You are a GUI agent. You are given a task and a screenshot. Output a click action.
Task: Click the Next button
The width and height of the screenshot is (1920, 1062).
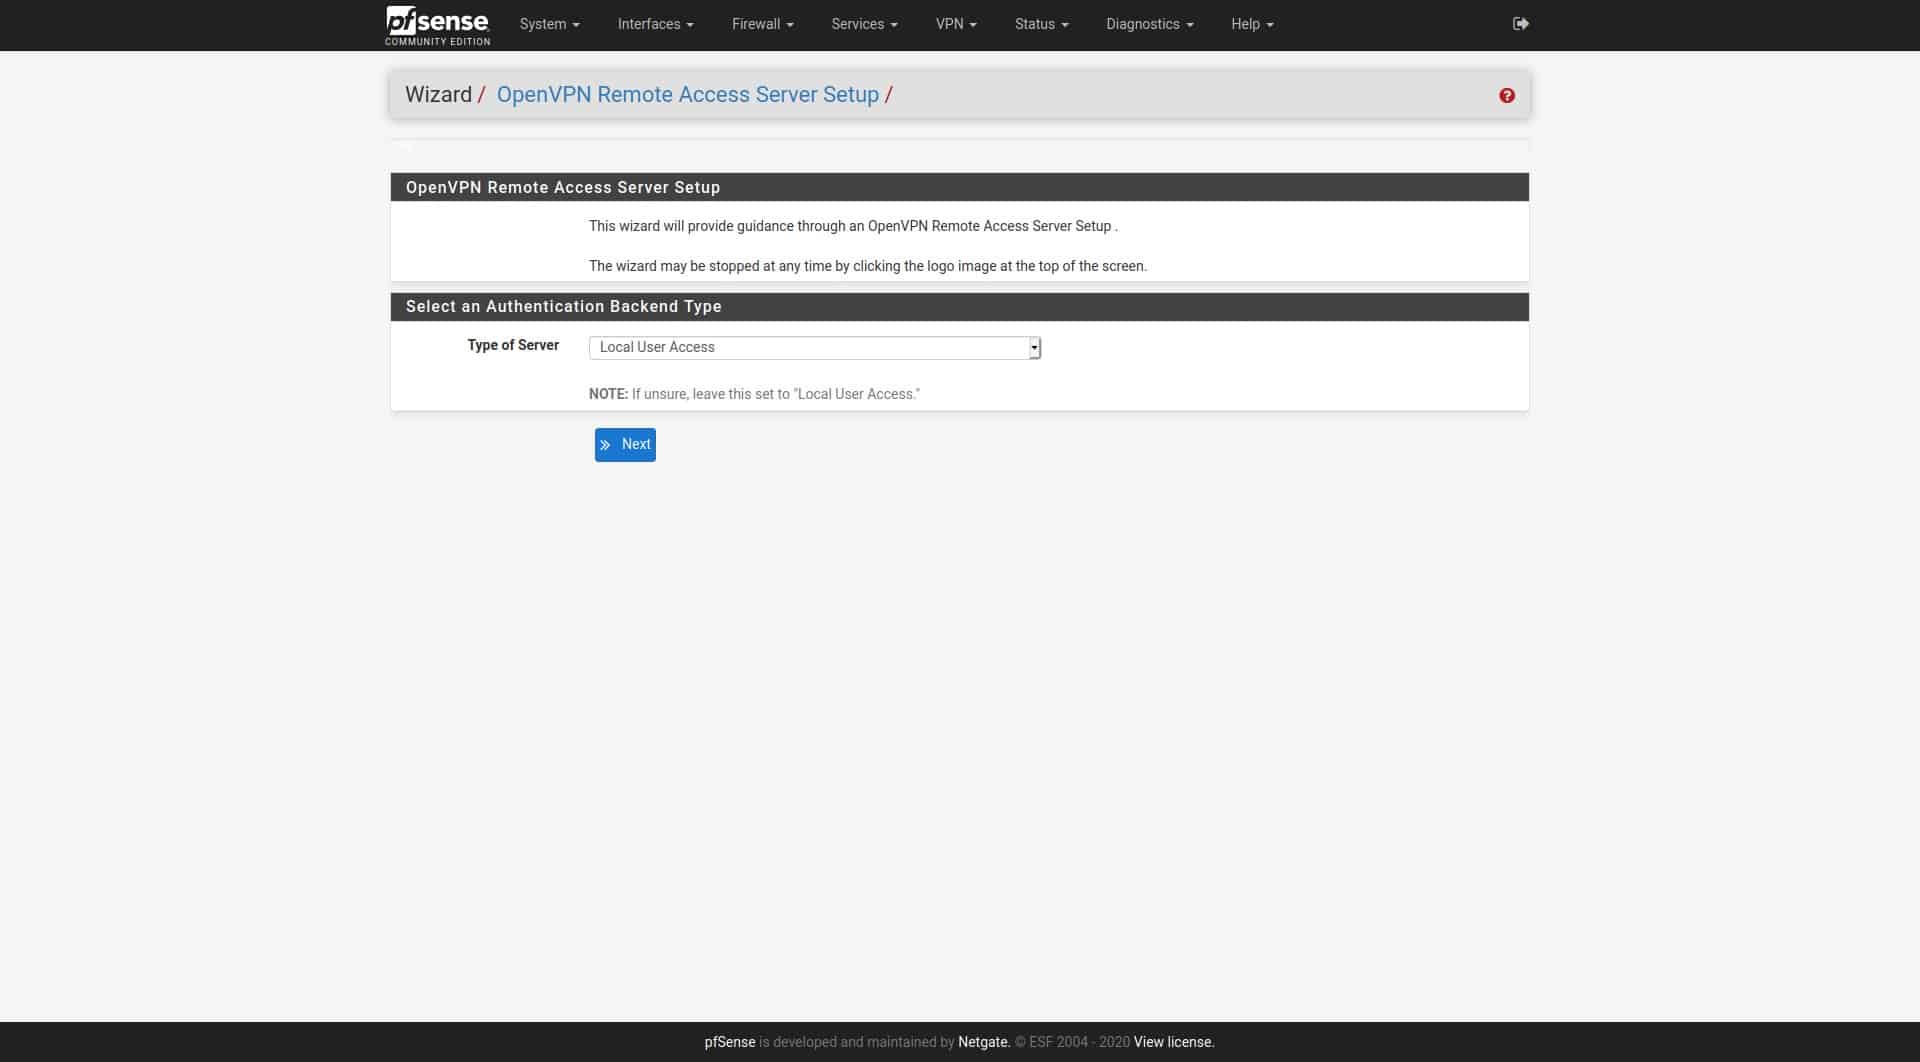625,445
